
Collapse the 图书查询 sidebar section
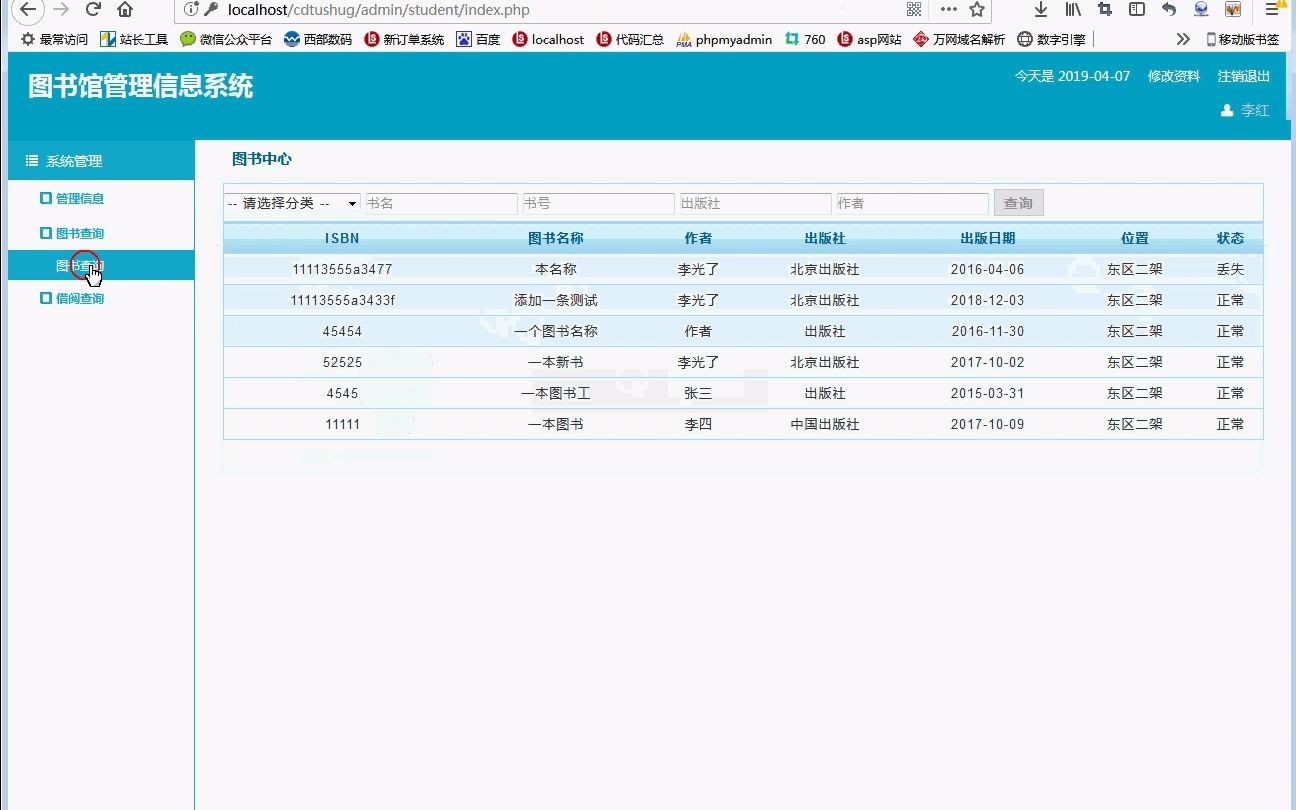point(79,233)
